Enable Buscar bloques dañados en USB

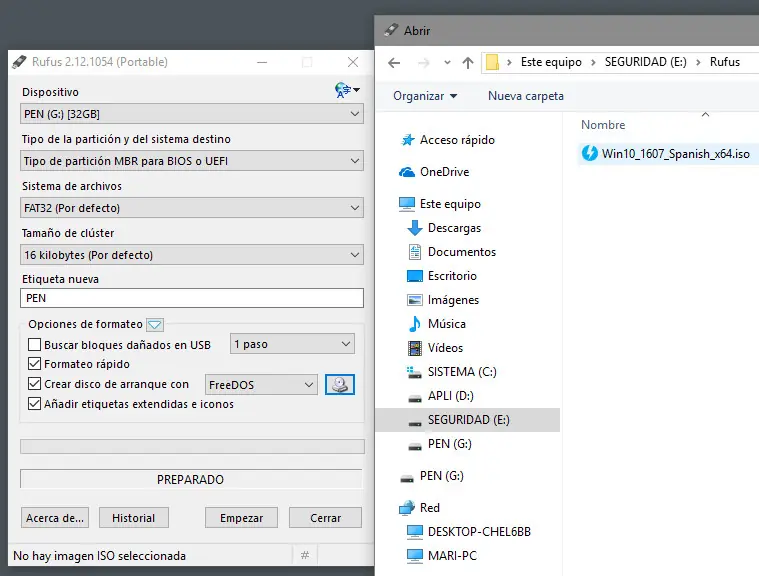coord(34,345)
